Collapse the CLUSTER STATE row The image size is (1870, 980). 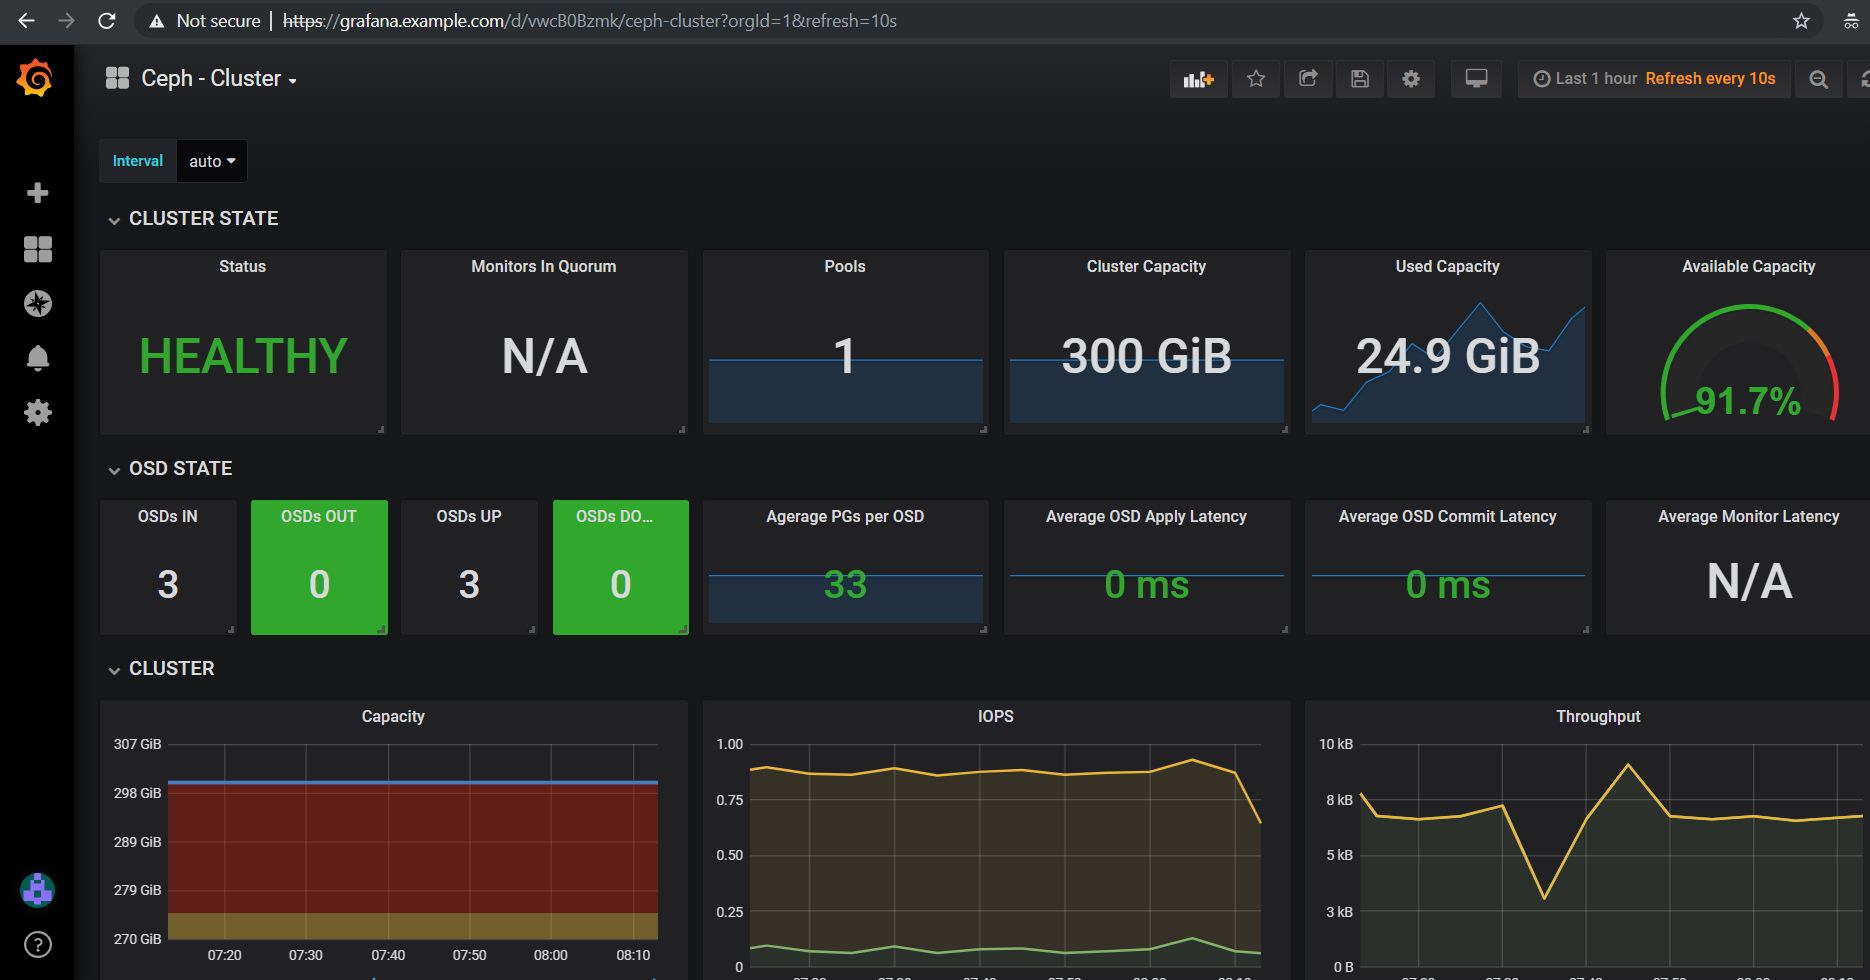coord(203,219)
